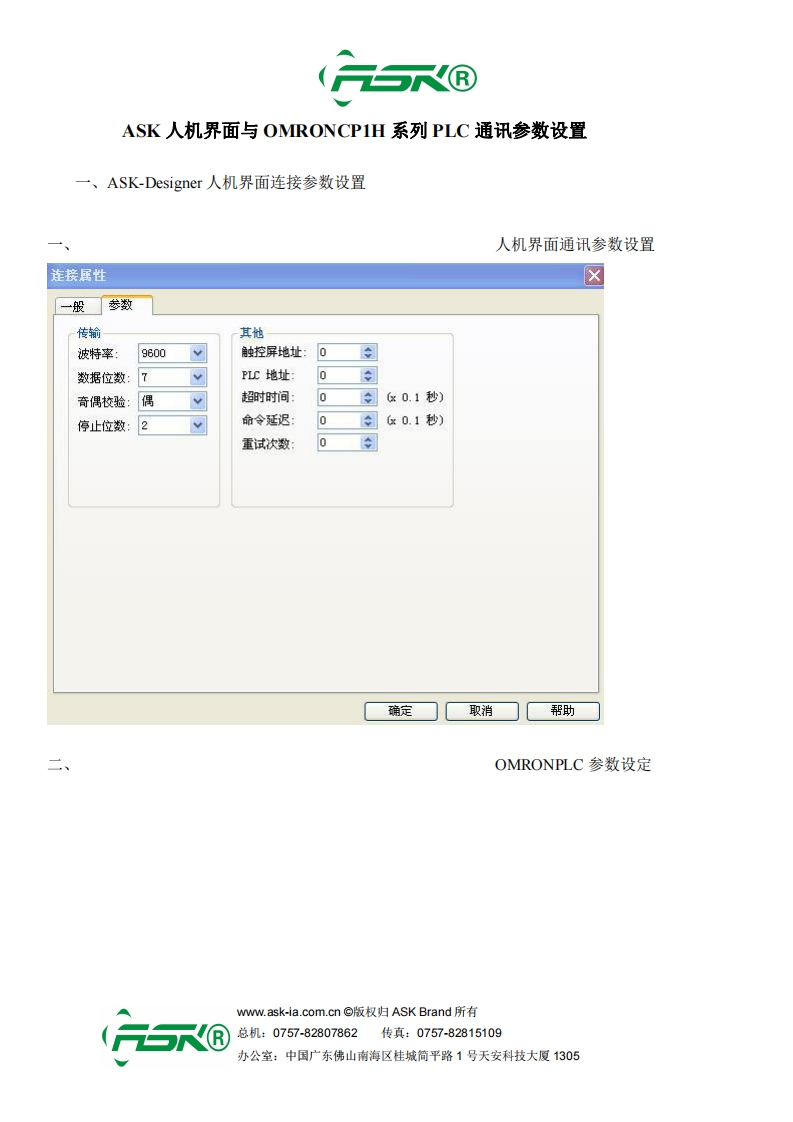Confirm with the 确定 button
793x1122 pixels.
click(401, 711)
